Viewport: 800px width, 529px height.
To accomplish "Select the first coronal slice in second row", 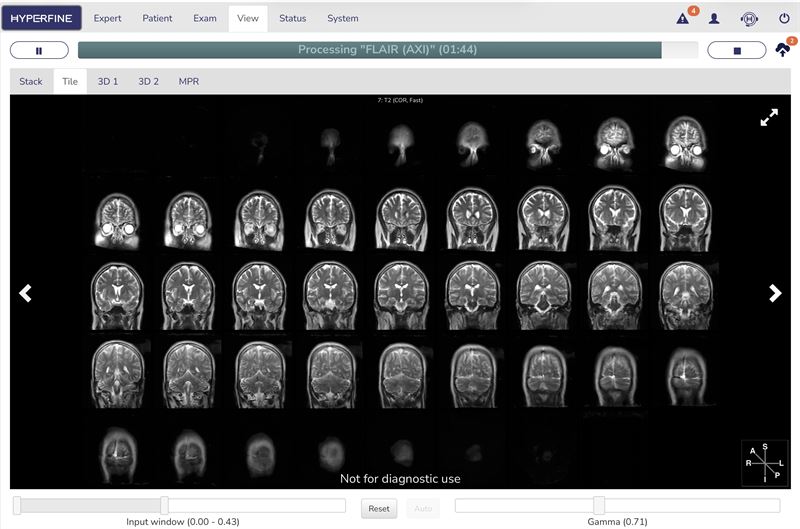I will 117,221.
